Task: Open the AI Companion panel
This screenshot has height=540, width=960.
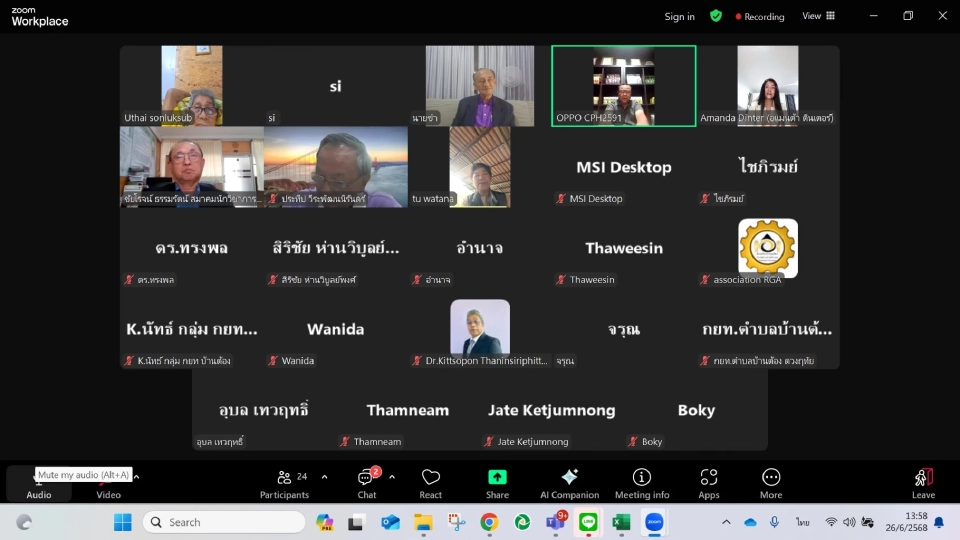Action: pyautogui.click(x=569, y=482)
